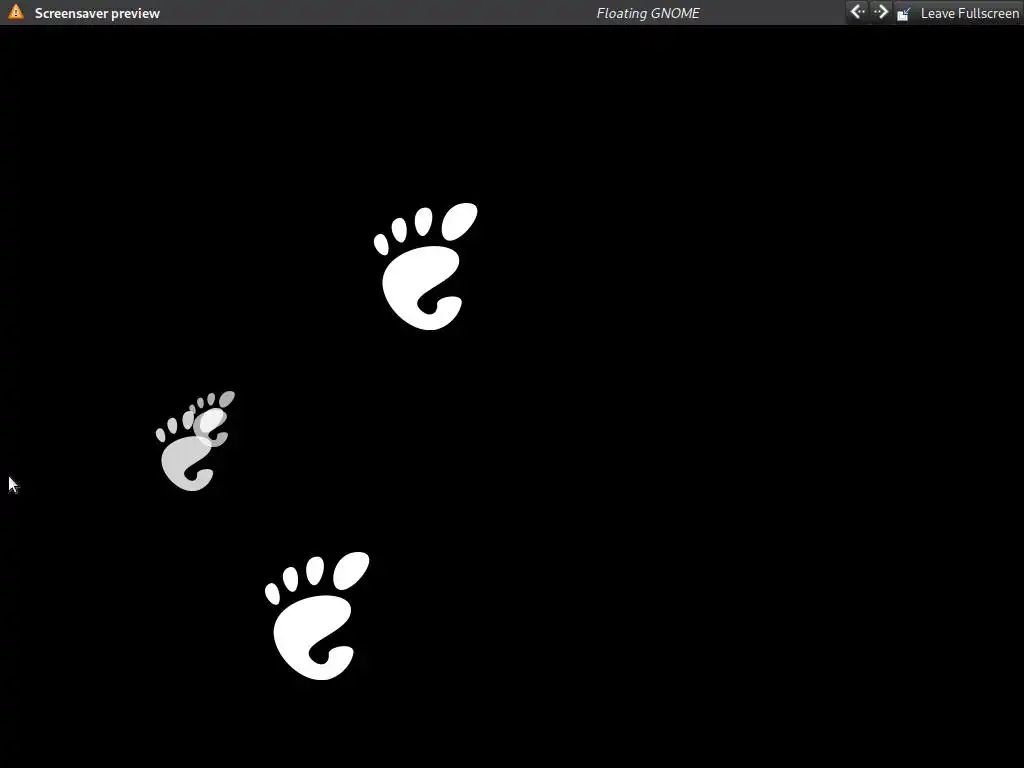Click the 'Floating GNOME' title text
This screenshot has width=1024, height=768.
648,13
